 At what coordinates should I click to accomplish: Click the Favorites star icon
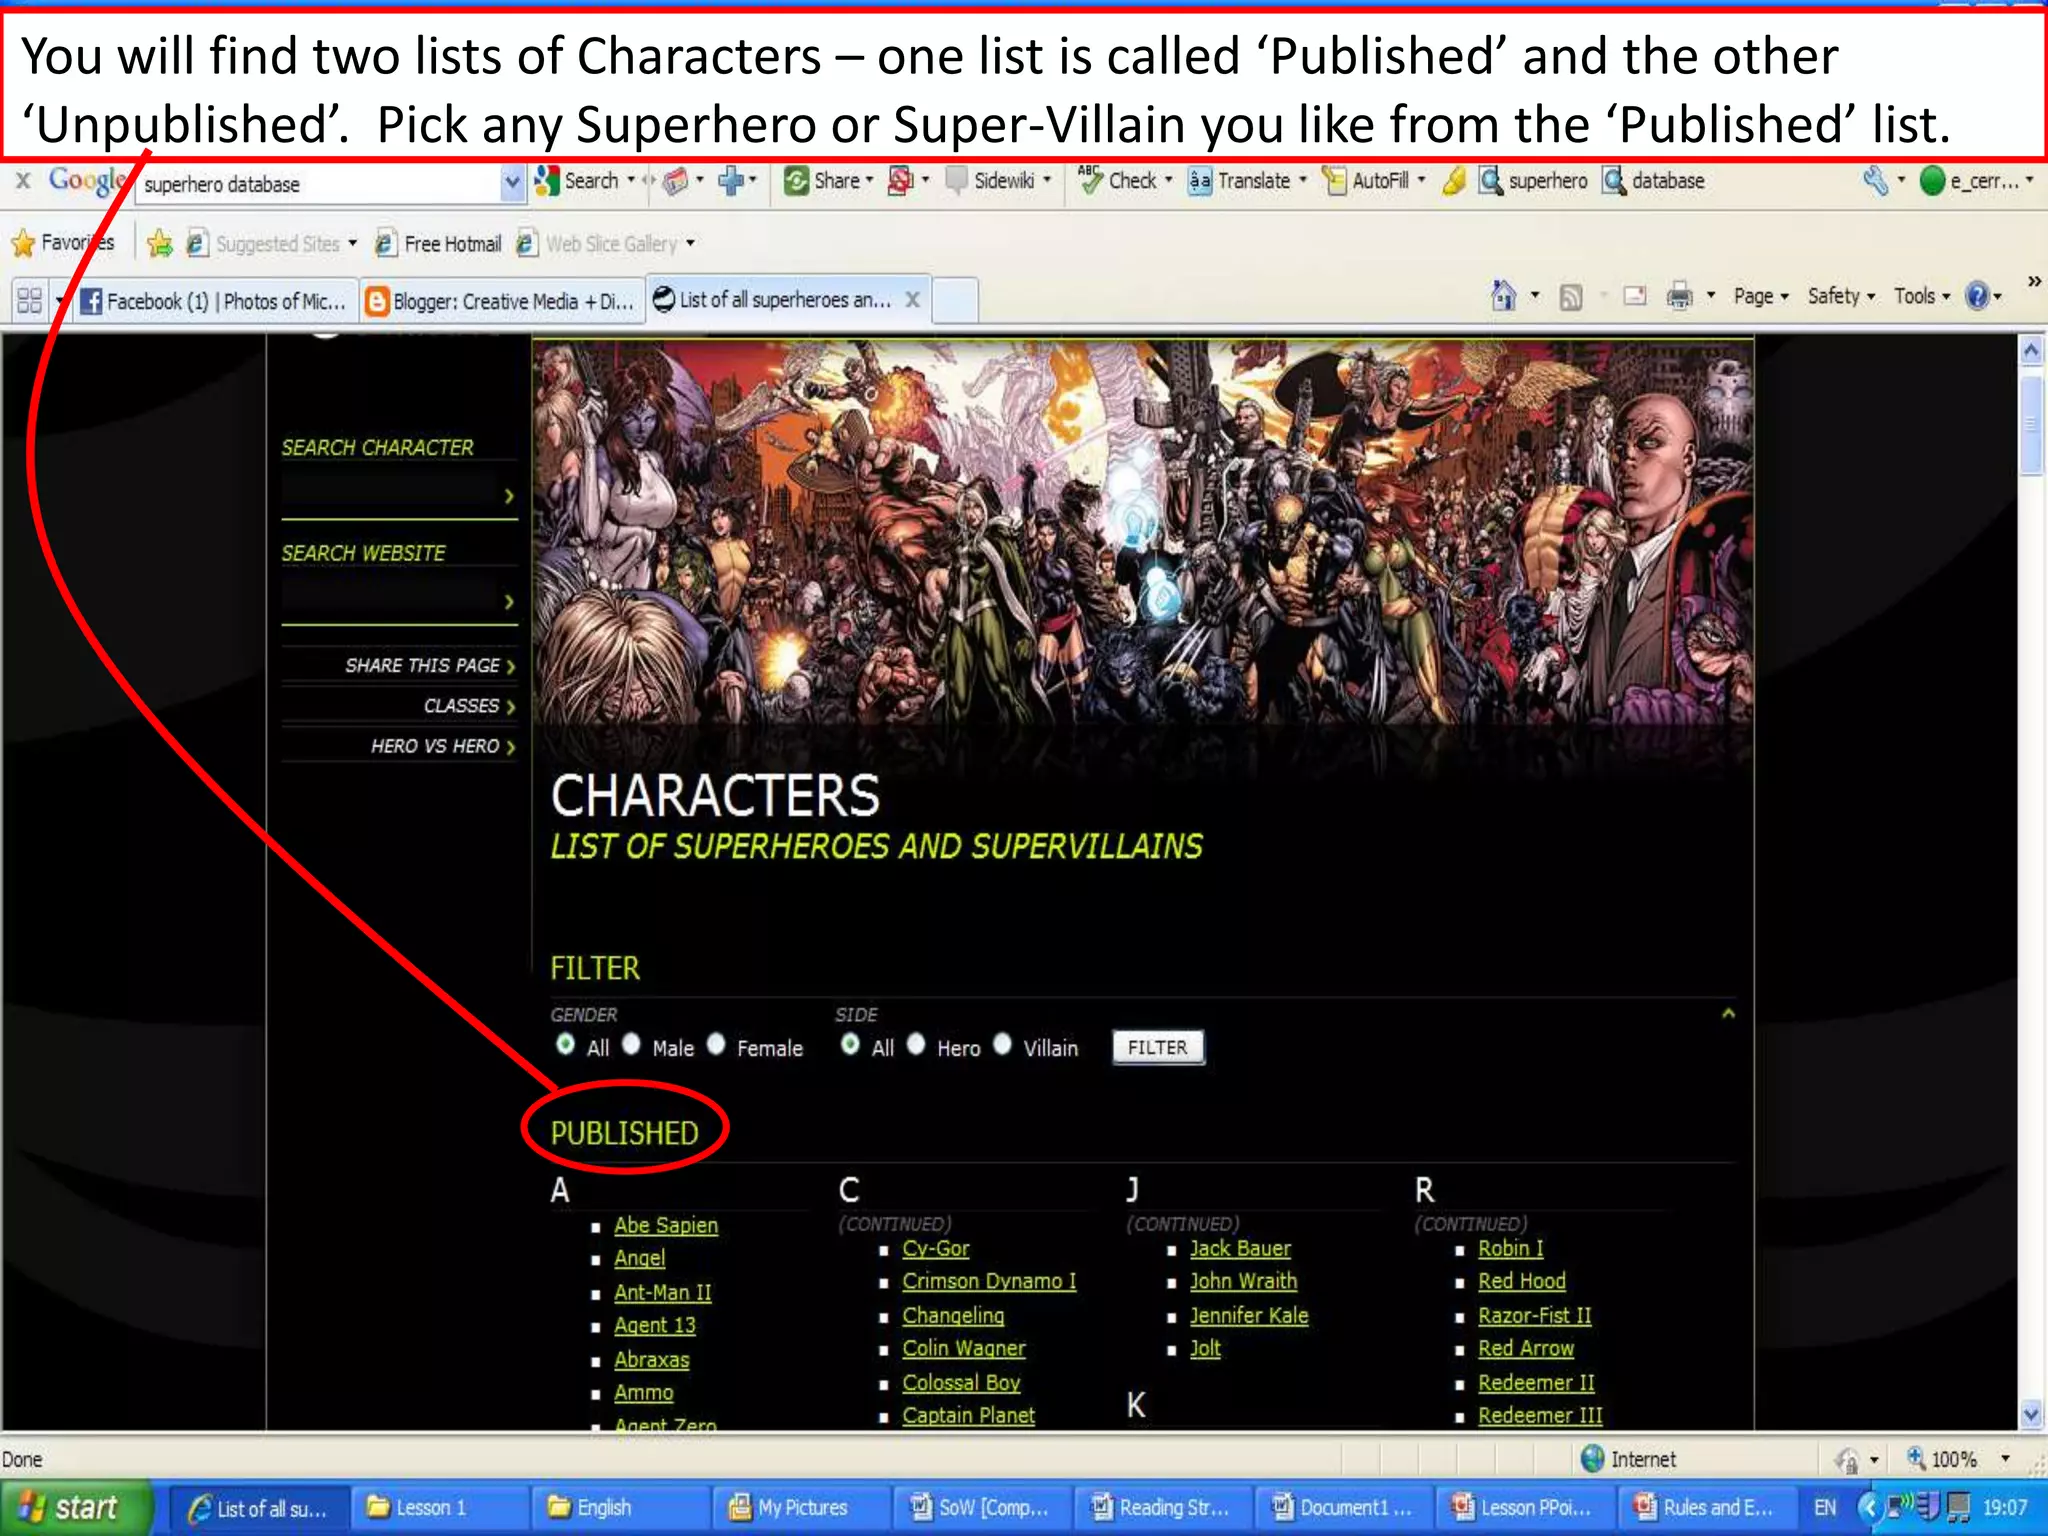pos(23,243)
